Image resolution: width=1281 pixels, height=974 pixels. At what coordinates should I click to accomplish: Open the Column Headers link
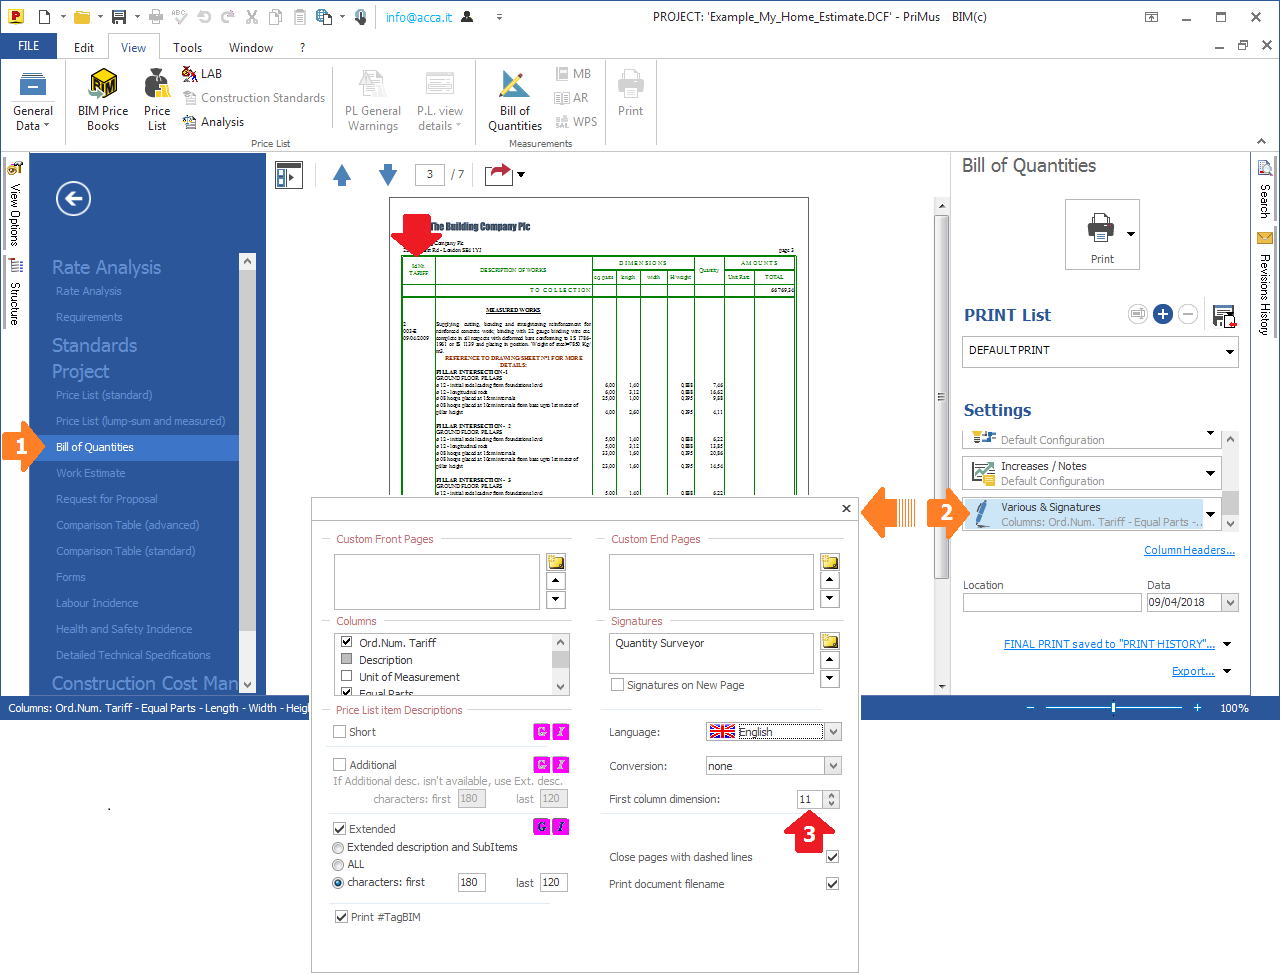coord(1189,550)
